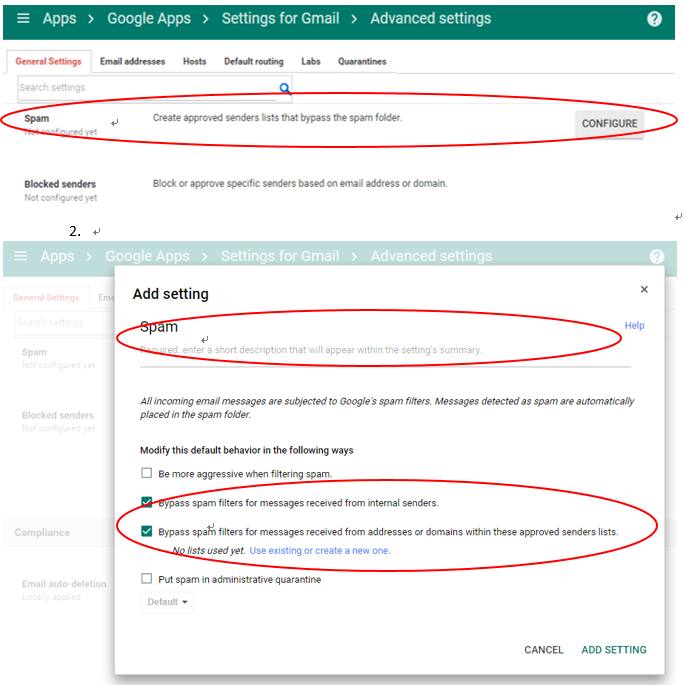The width and height of the screenshot is (684, 685).
Task: Close the Add setting dialog
Action: coord(644,289)
